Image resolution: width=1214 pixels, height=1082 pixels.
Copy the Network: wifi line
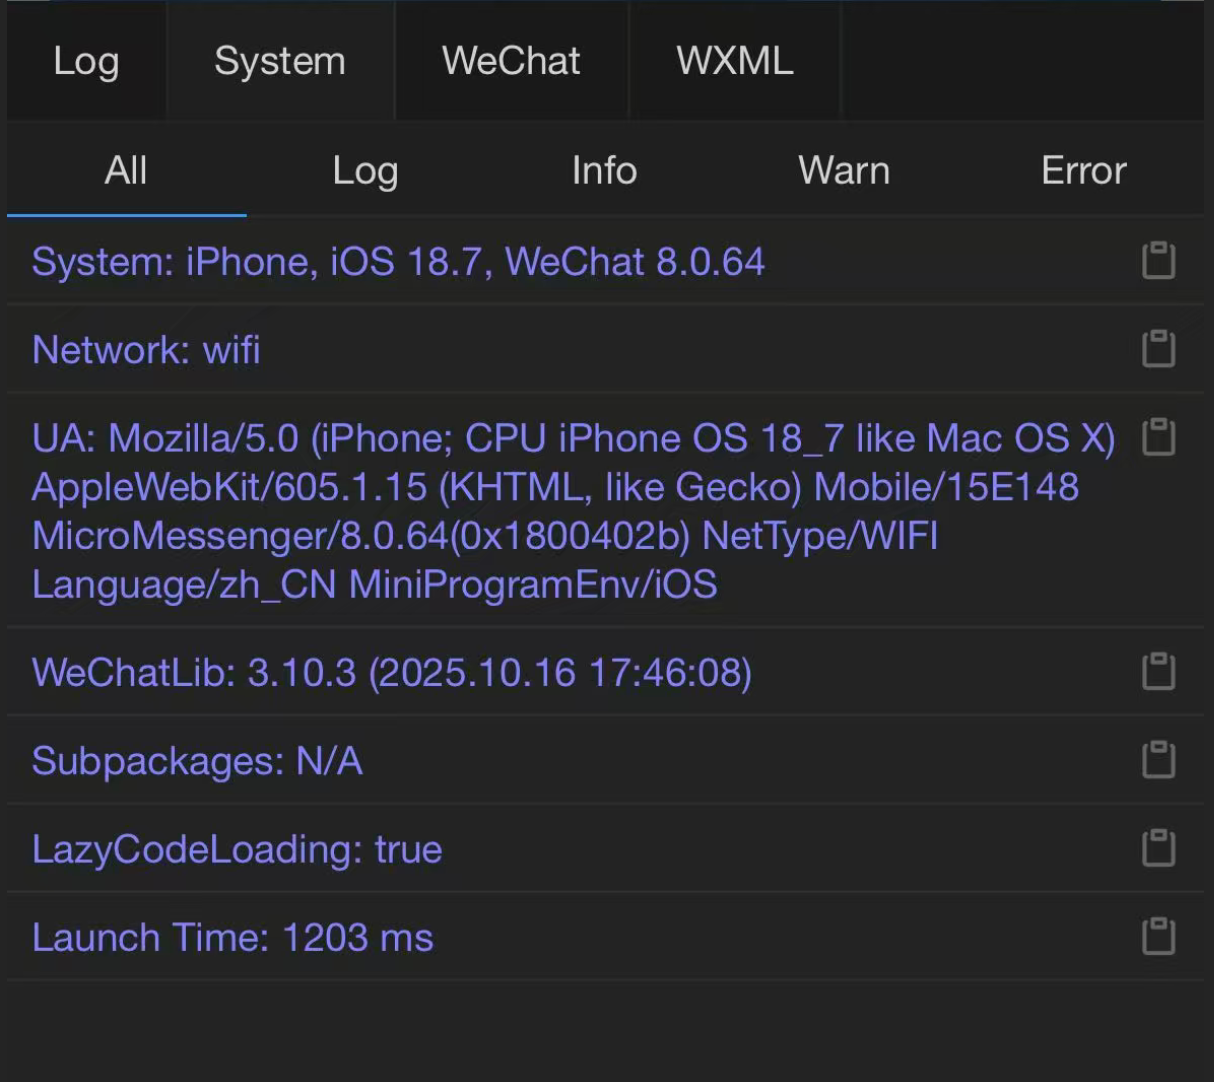pyautogui.click(x=1158, y=349)
